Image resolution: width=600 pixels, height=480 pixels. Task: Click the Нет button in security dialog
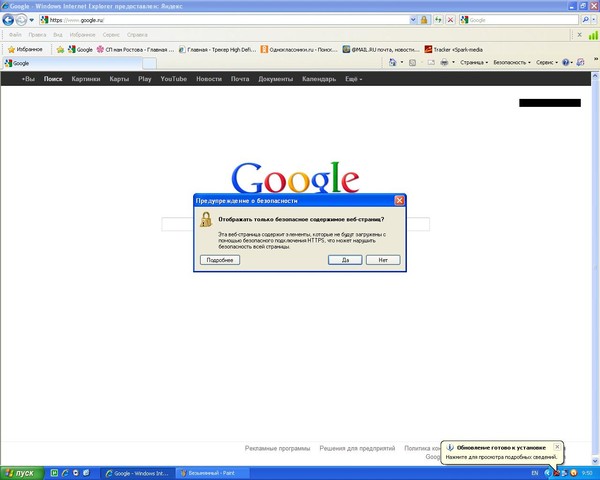click(383, 260)
